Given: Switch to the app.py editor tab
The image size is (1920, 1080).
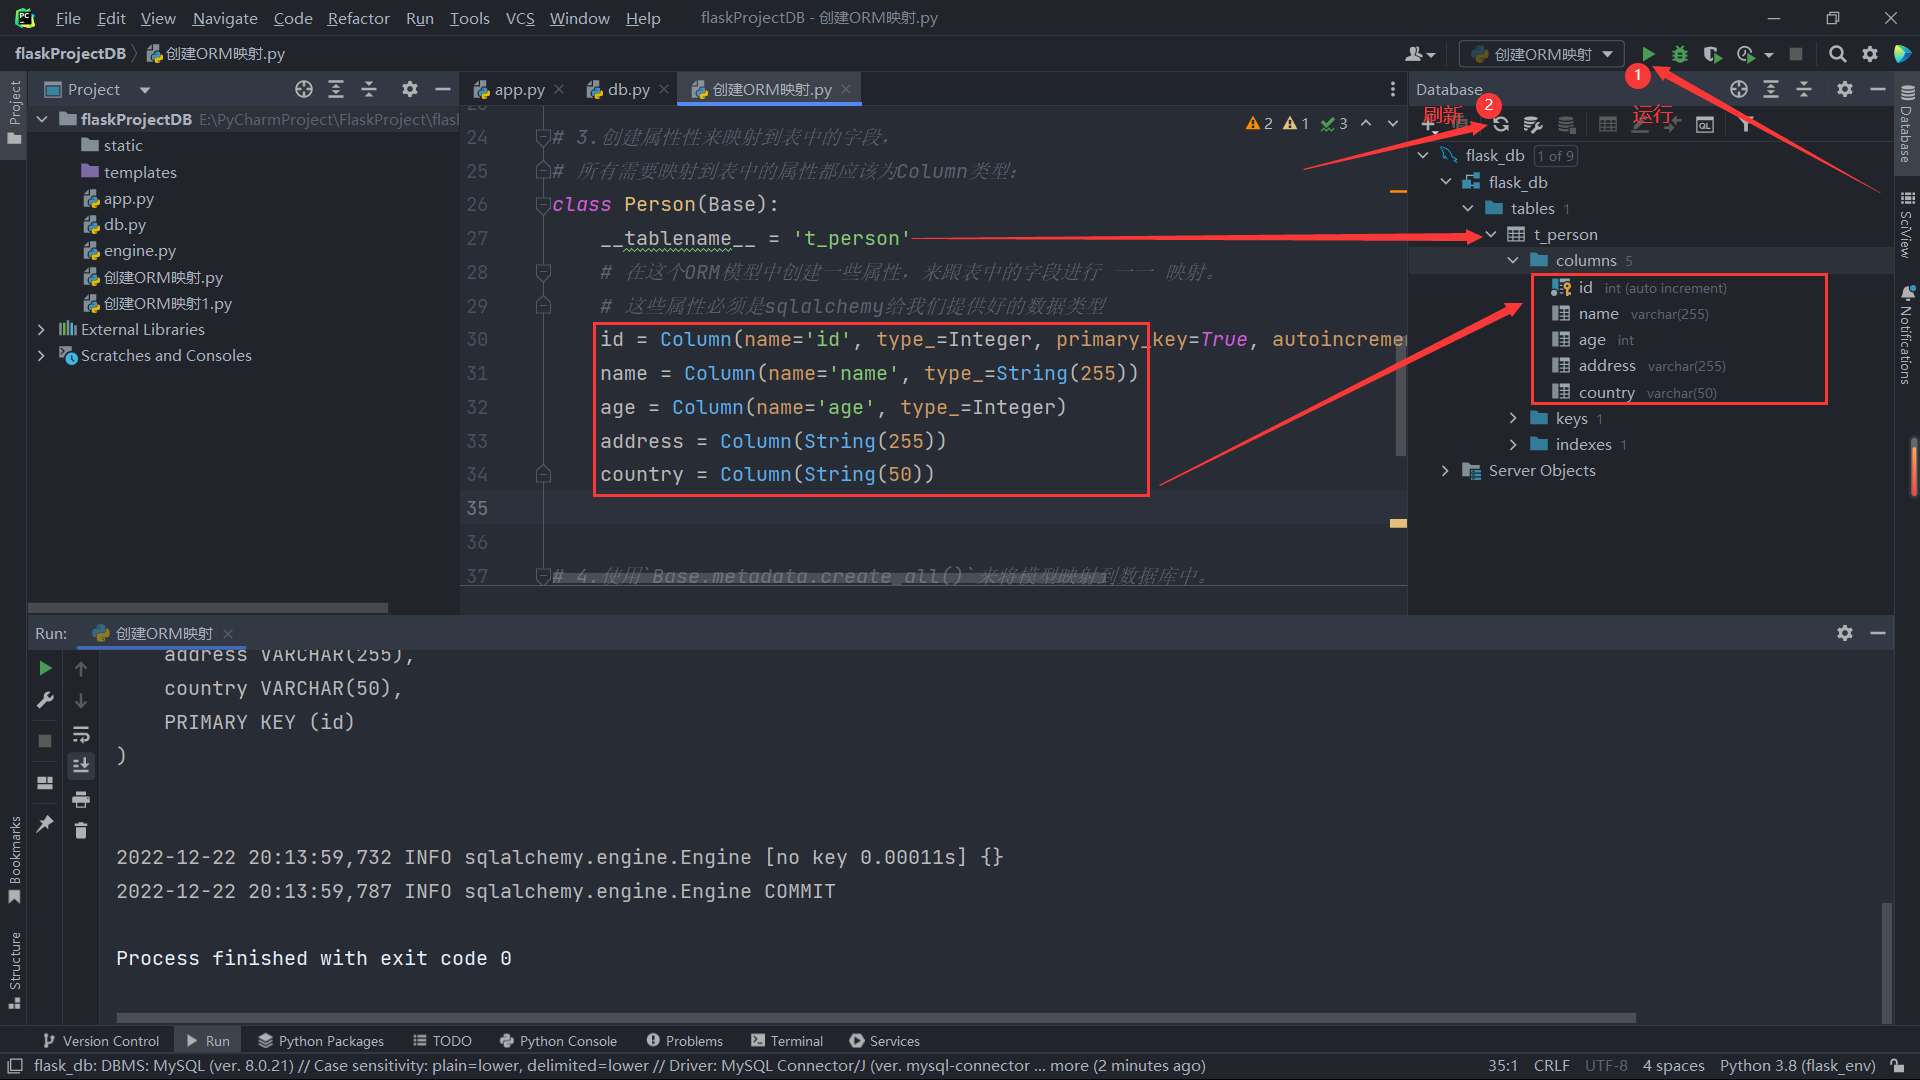Looking at the screenshot, I should coord(519,89).
